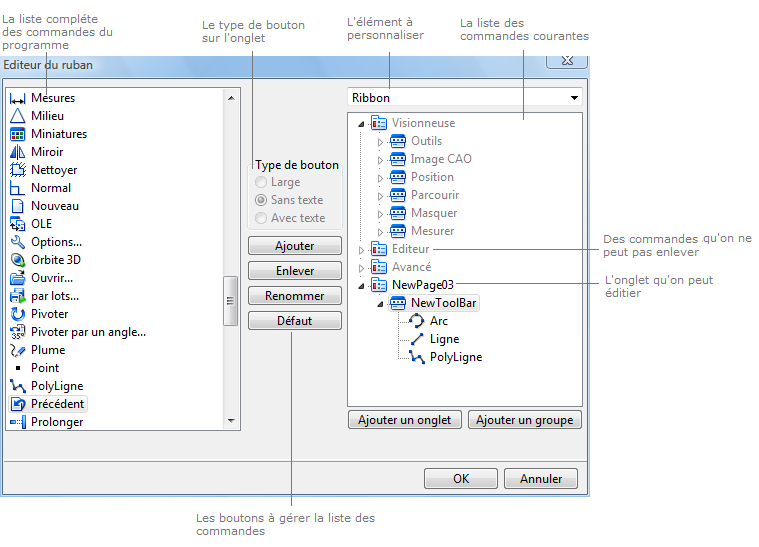Select the Miroir command icon
Screen dimensions: 759x547
[17, 152]
